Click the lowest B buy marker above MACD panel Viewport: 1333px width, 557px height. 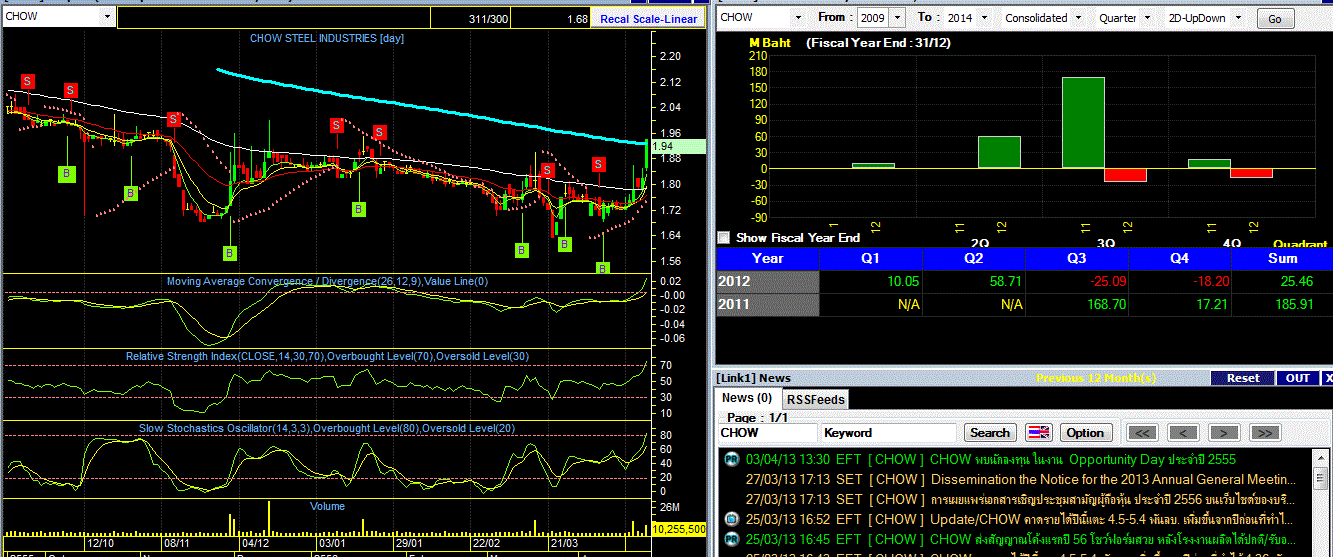point(603,268)
